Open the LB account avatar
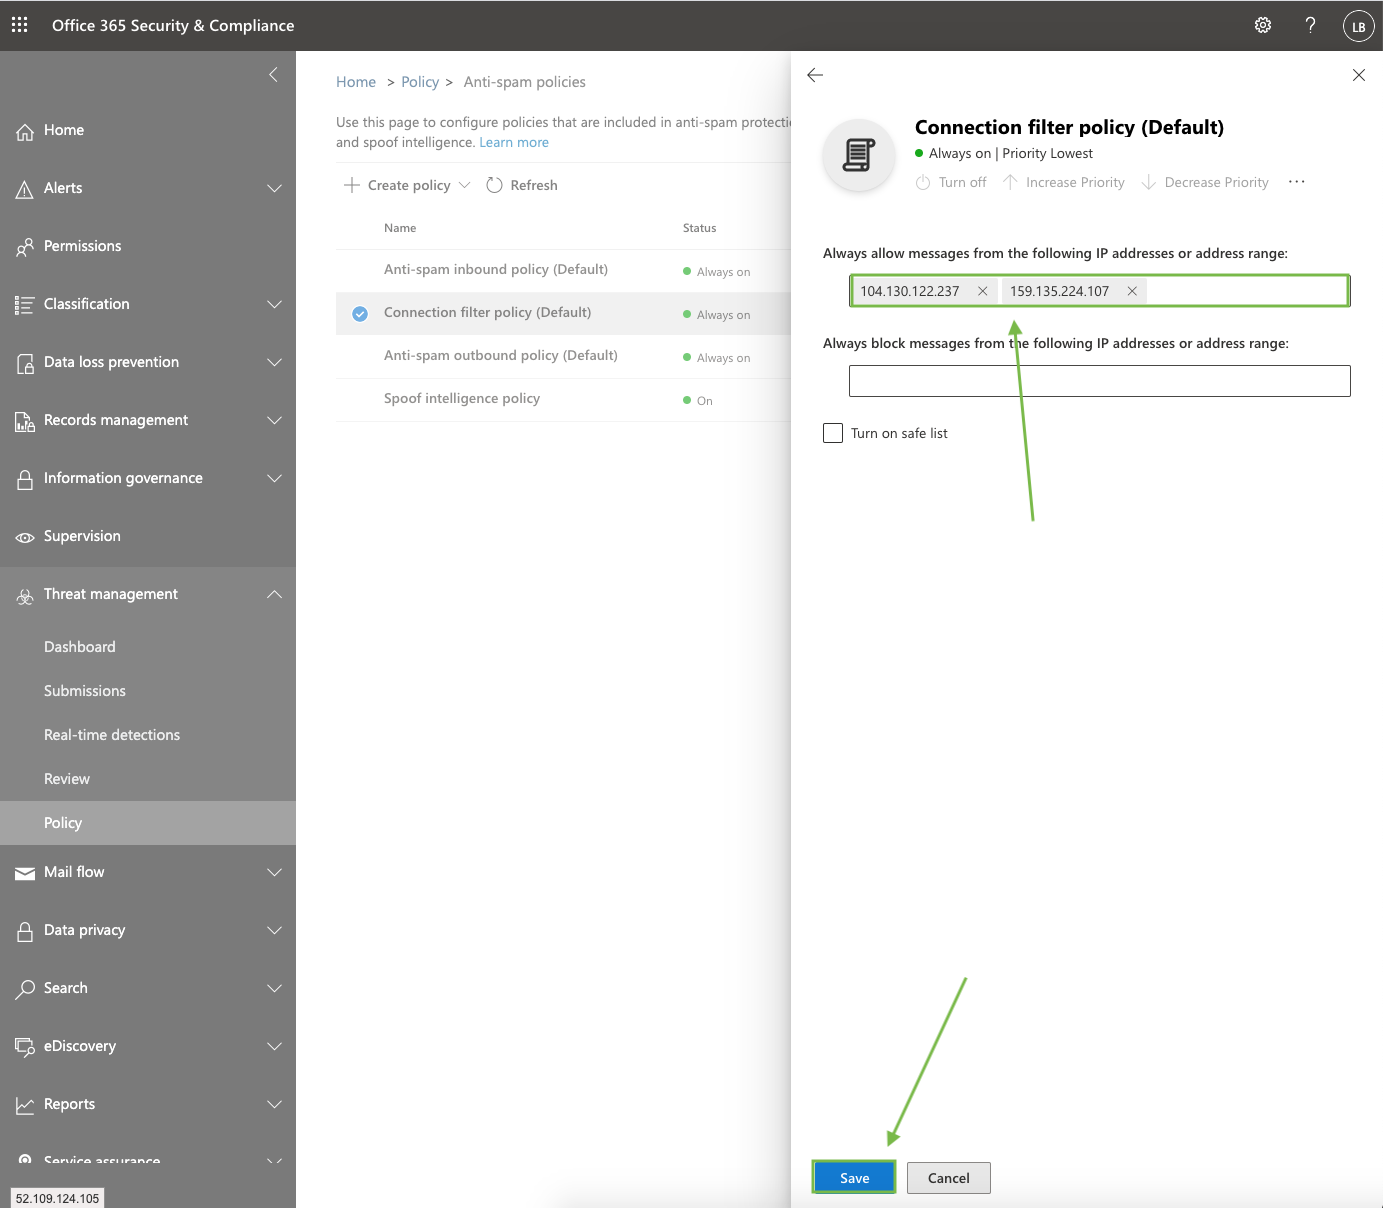1383x1208 pixels. [1358, 26]
